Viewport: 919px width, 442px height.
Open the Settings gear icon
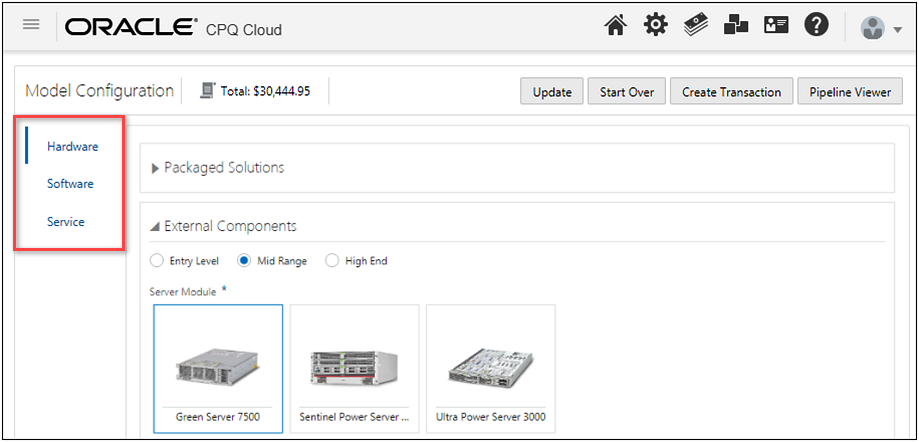pyautogui.click(x=655, y=27)
